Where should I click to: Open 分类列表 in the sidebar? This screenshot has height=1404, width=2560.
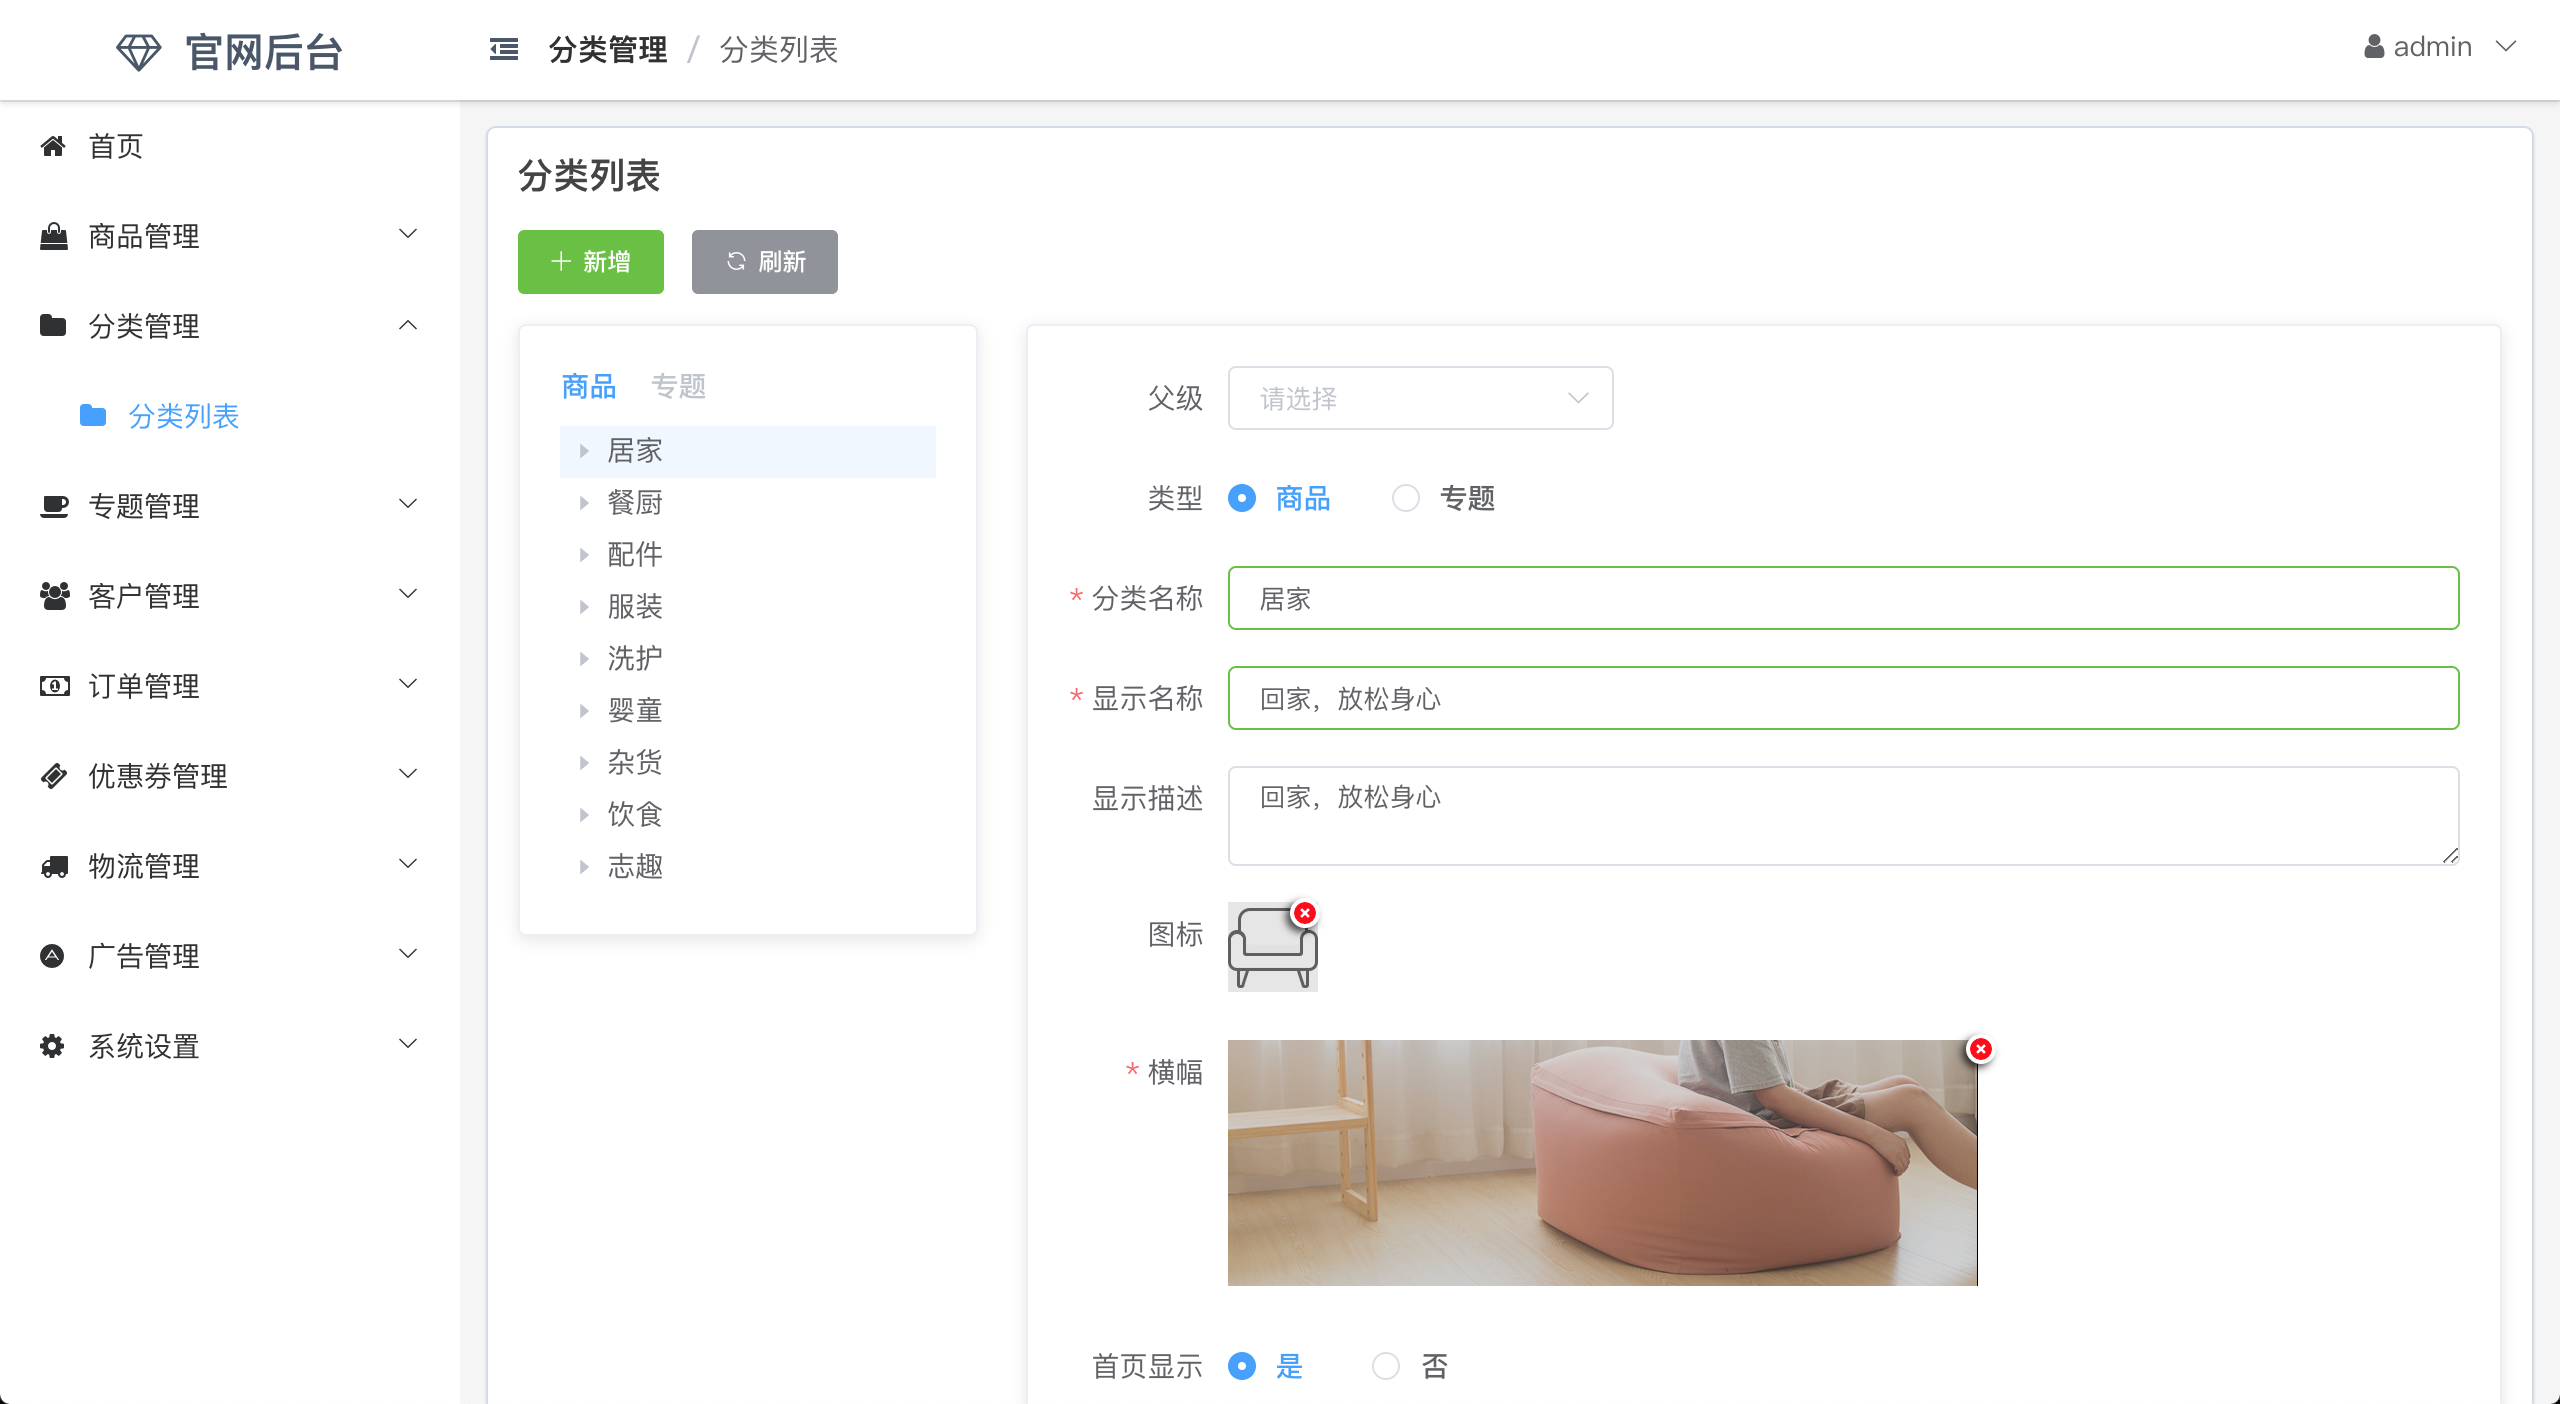coord(183,416)
